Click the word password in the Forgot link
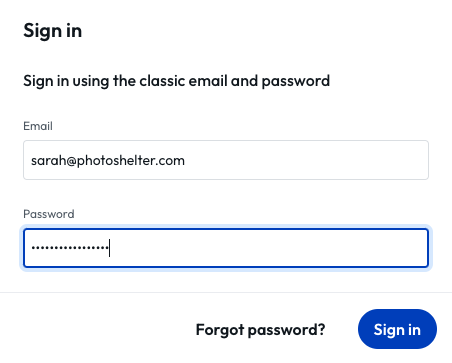452x363 pixels. point(286,331)
